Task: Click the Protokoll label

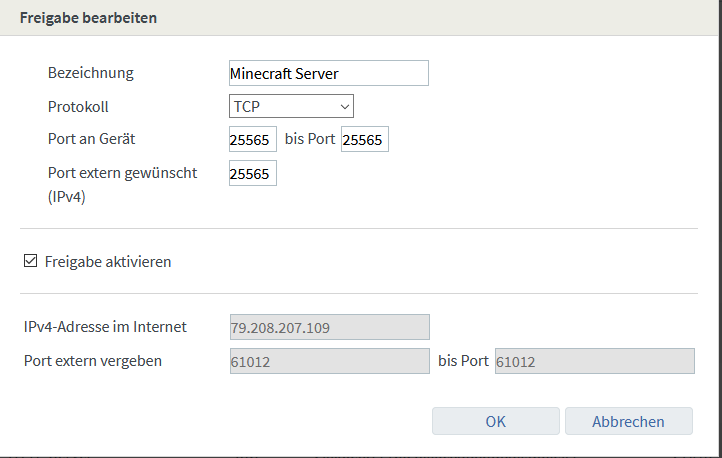Action: click(x=78, y=106)
